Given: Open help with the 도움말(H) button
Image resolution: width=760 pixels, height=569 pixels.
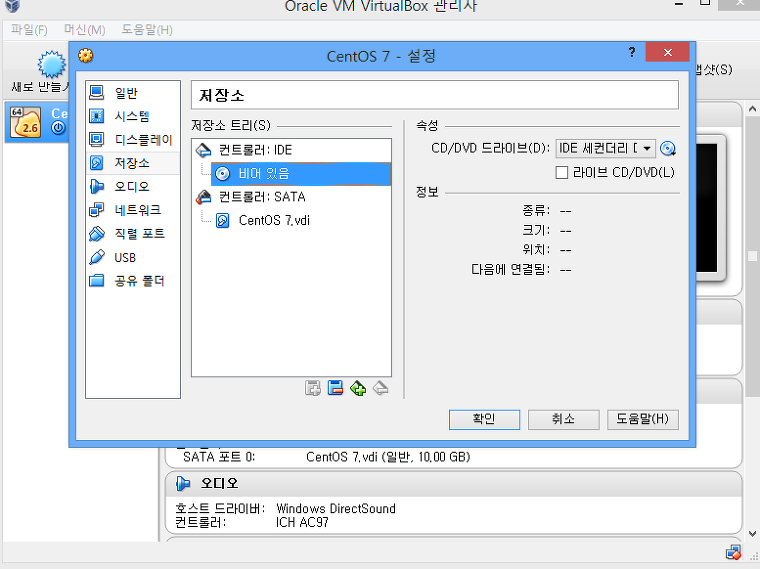Looking at the screenshot, I should [x=643, y=419].
